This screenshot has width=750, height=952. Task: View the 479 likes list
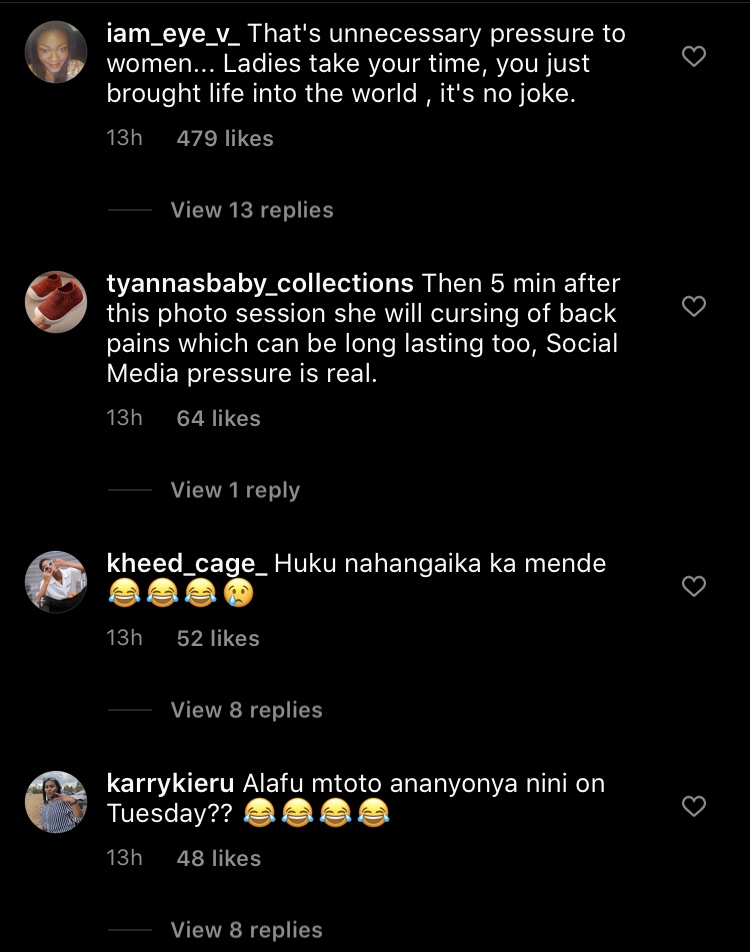(225, 138)
